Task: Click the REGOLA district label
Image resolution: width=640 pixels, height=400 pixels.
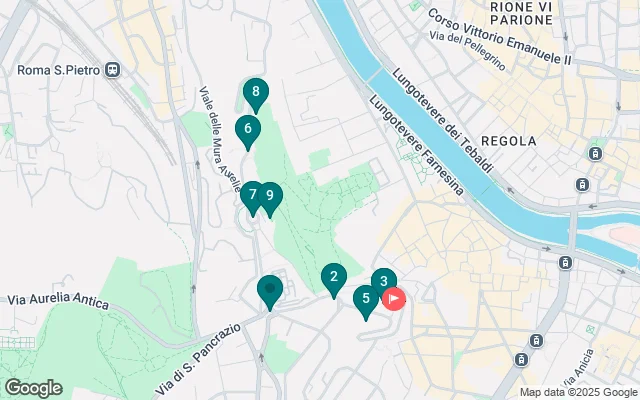Action: [x=509, y=141]
